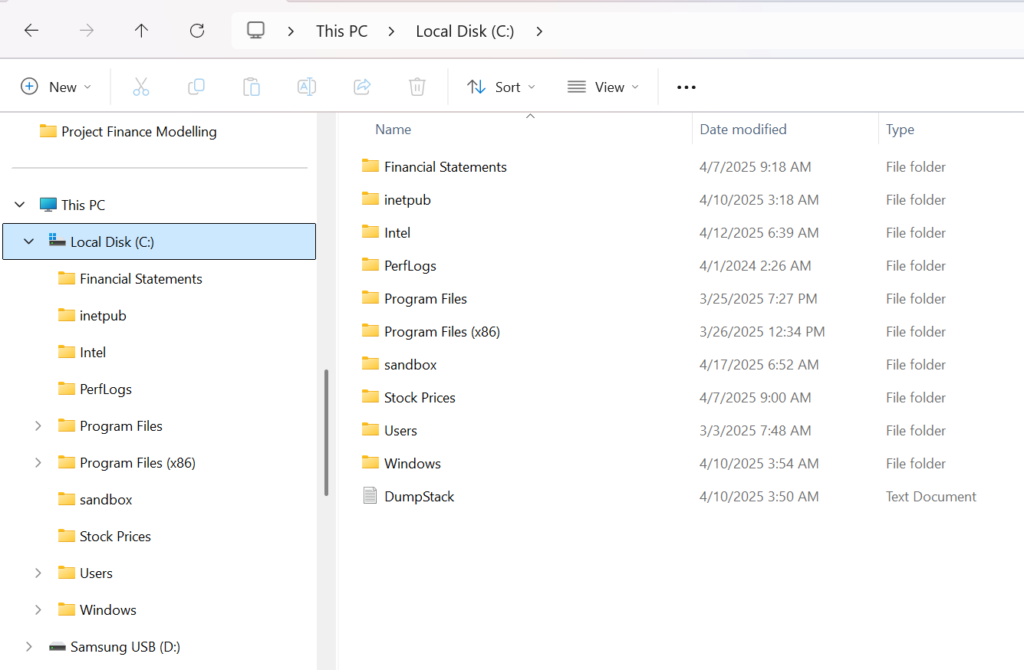The height and width of the screenshot is (670, 1024).
Task: Click the Delete trash can icon
Action: pos(418,87)
